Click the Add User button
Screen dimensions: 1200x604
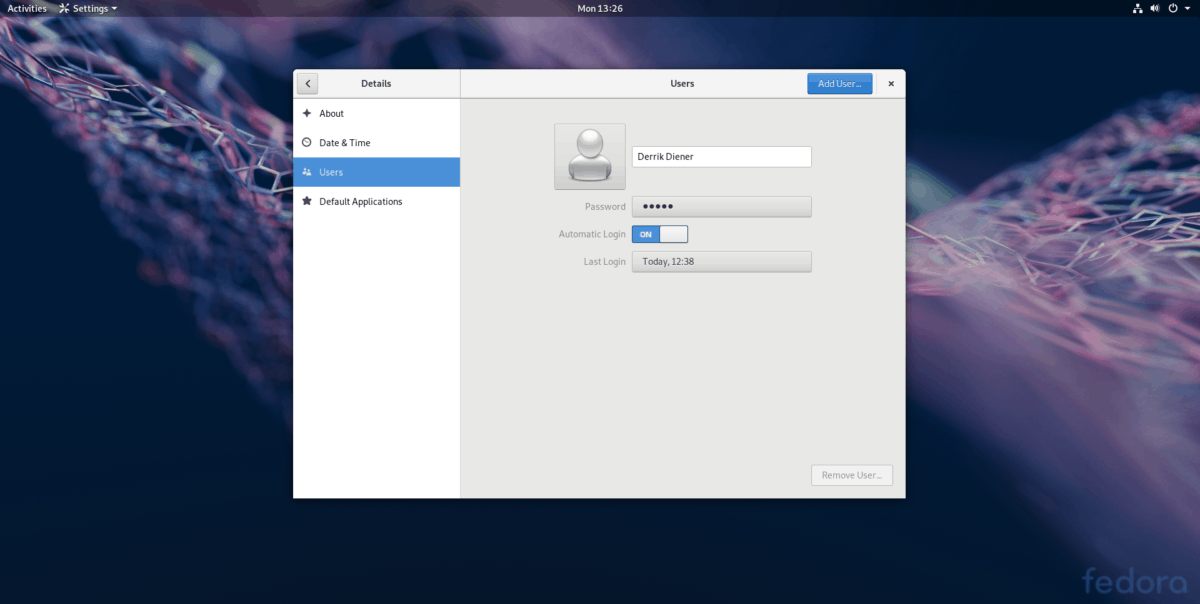coord(839,83)
